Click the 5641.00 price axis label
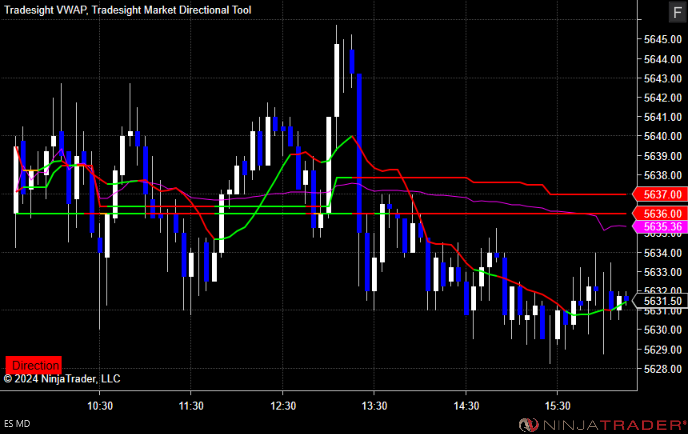 click(x=663, y=117)
